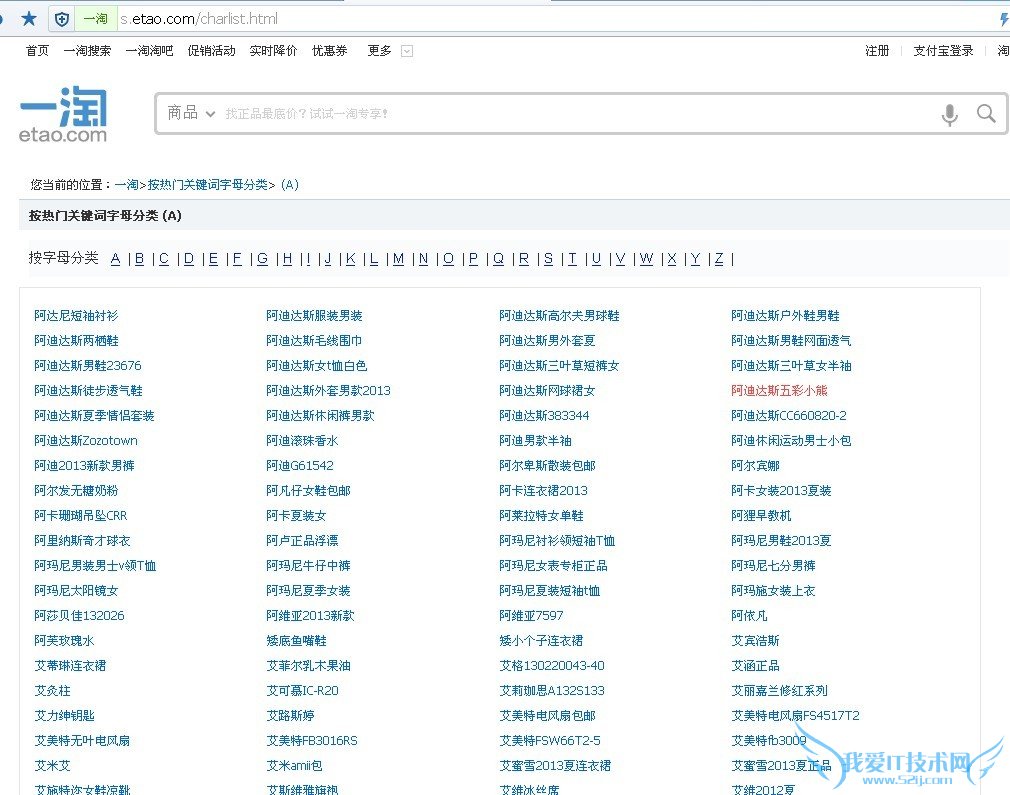Open keyword 阿玛尼女表专柜正品
The image size is (1010, 795).
click(x=553, y=566)
